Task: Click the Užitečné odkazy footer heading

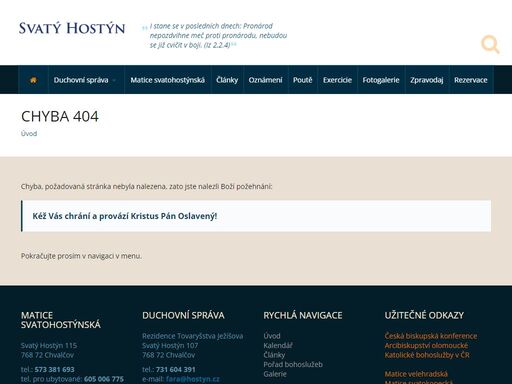Action: 424,315
